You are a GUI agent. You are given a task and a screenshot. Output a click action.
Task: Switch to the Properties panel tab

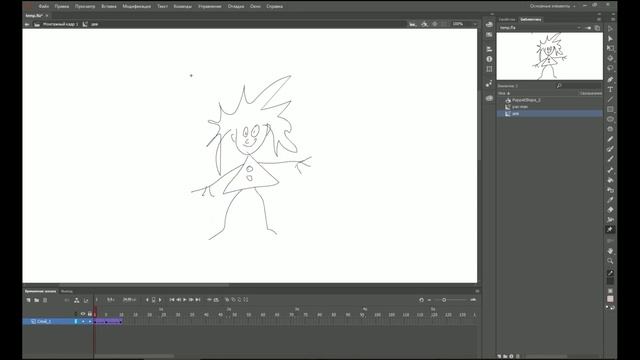click(507, 19)
